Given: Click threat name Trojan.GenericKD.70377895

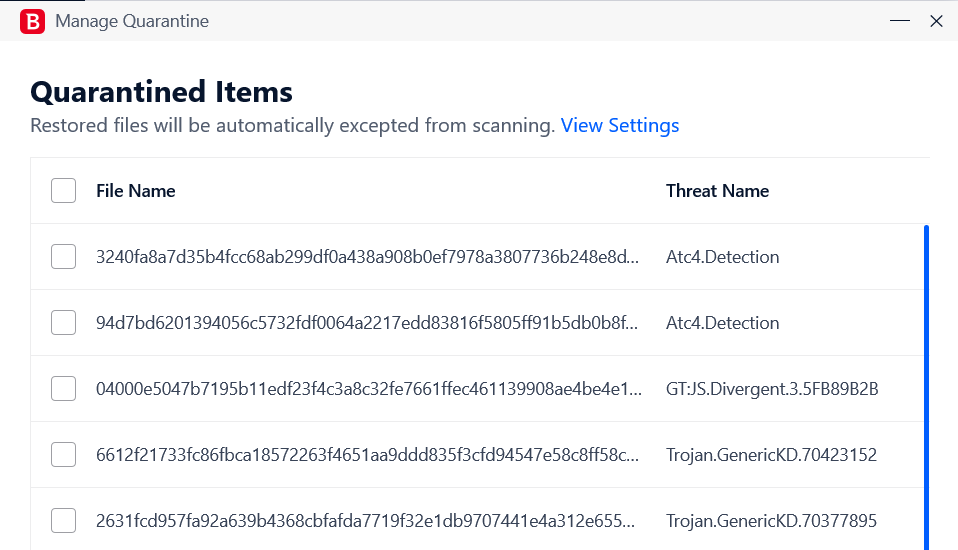Looking at the screenshot, I should click(x=771, y=521).
